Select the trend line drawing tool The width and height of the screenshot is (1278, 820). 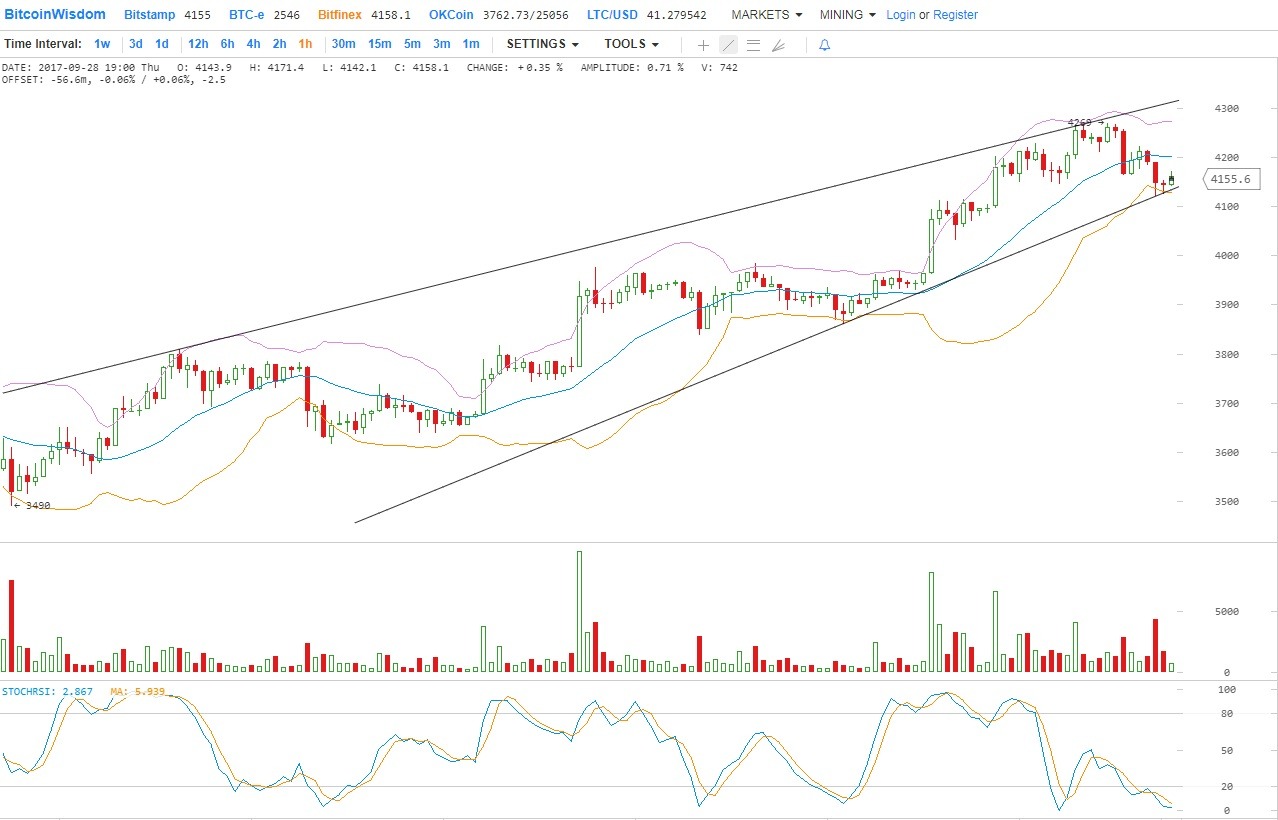tap(728, 45)
